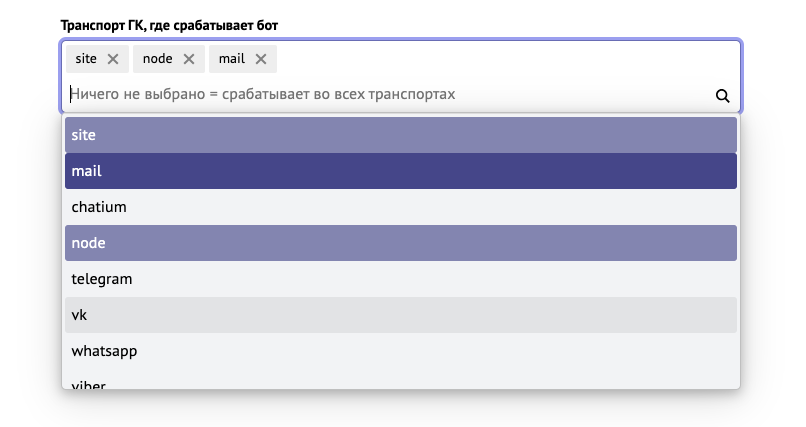Click the mail tag chip label
Image resolution: width=806 pixels, height=427 pixels.
click(232, 59)
